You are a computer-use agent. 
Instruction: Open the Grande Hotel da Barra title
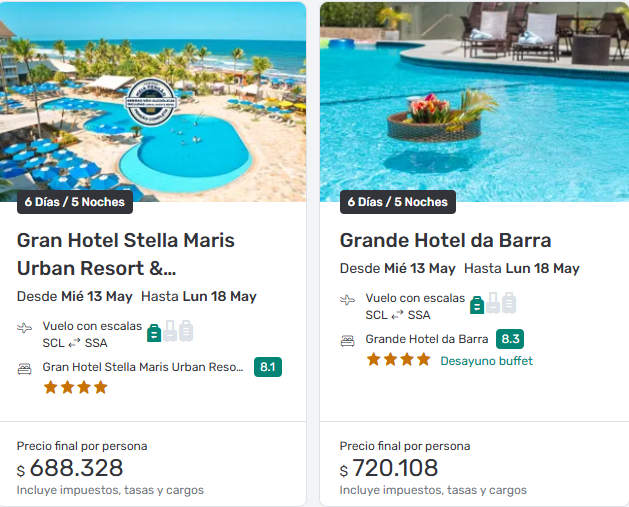[x=445, y=240]
